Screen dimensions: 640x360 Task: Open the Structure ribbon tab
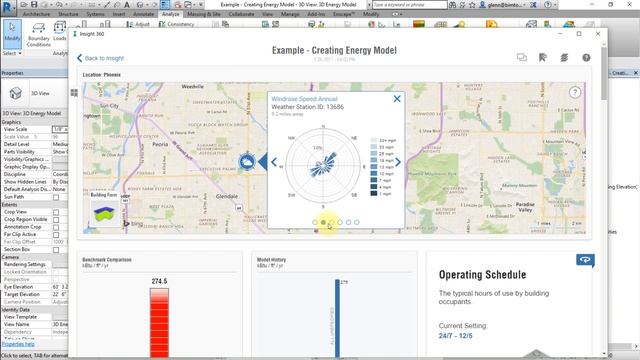coord(68,14)
